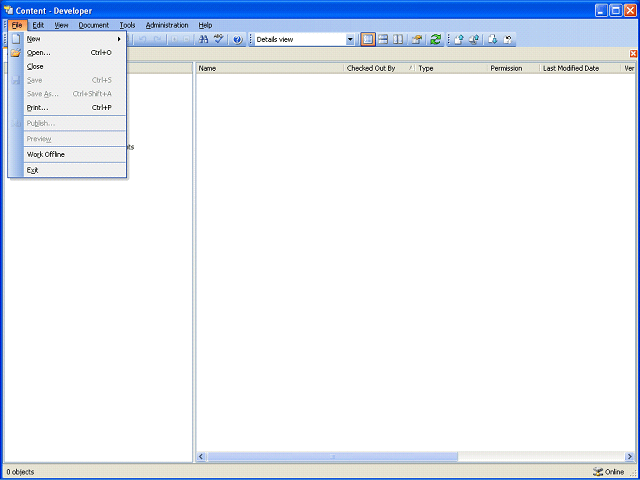Open the Details view dropdown
Screen dimensions: 640x480
(x=350, y=40)
